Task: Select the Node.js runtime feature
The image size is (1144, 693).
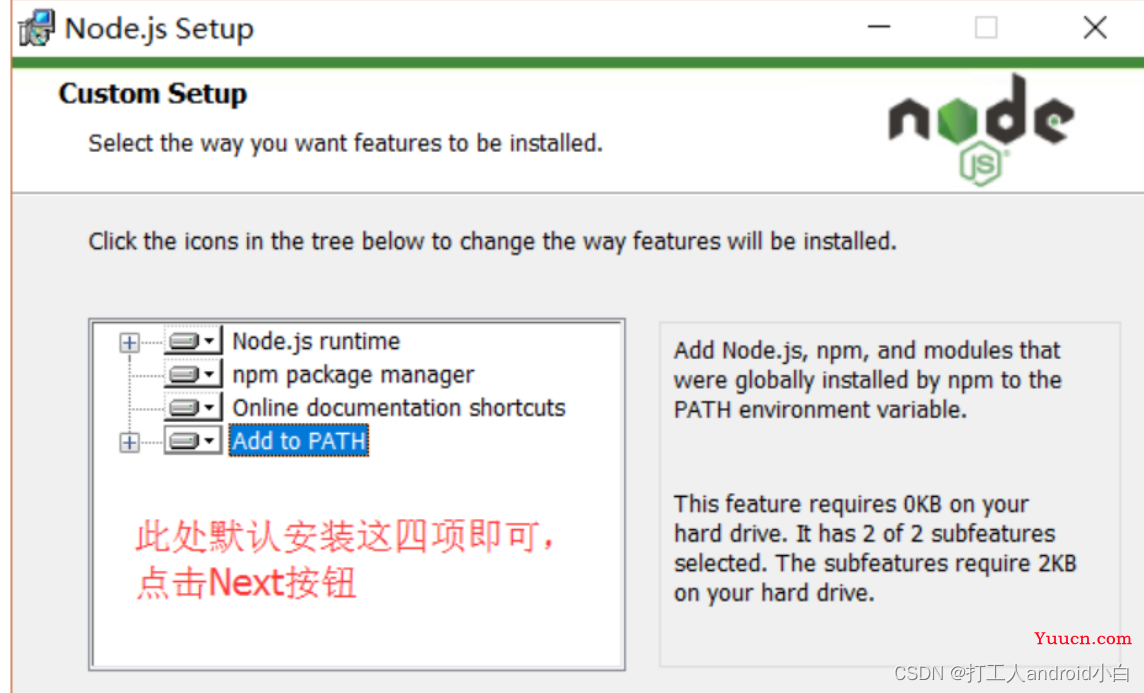Action: tap(316, 341)
